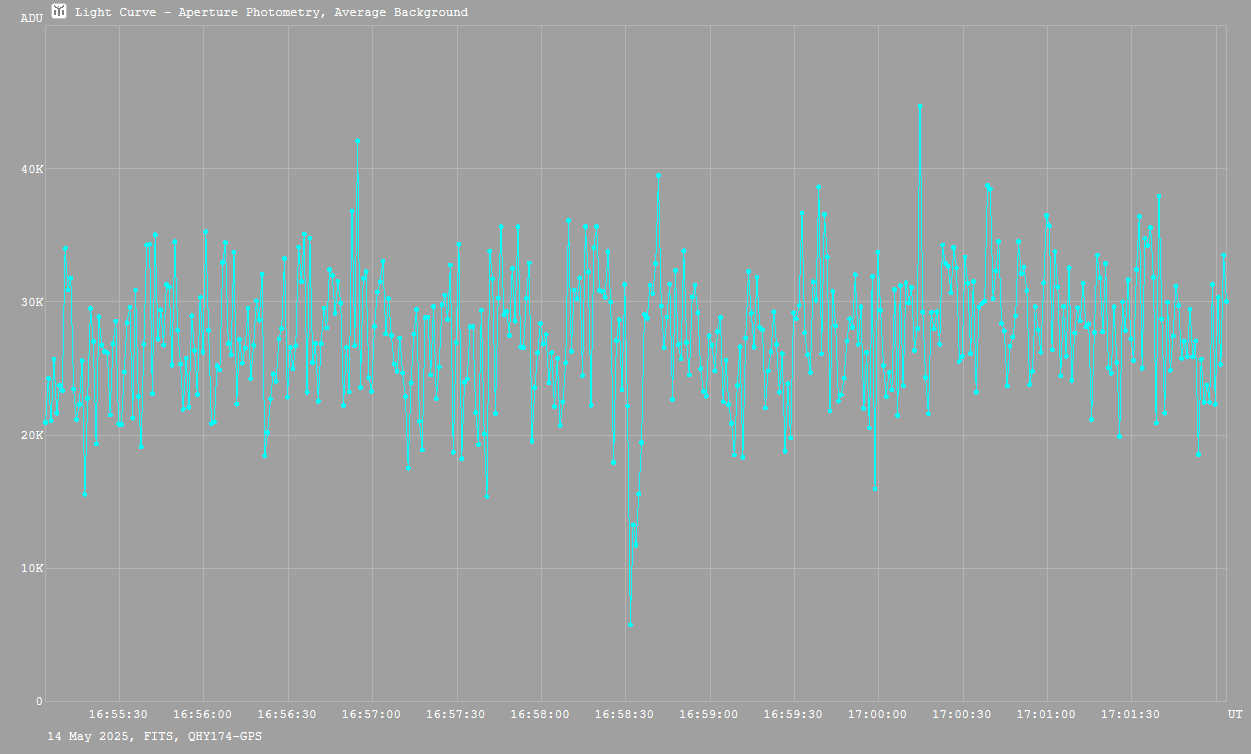Click the 0 label at the y-axis origin
The width and height of the screenshot is (1251, 754).
point(39,701)
